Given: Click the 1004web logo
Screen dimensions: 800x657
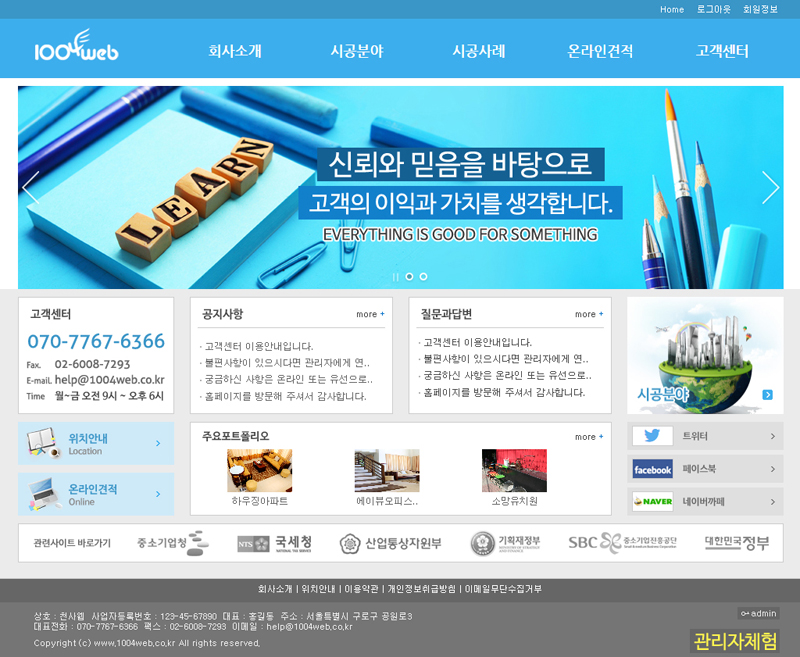Looking at the screenshot, I should tap(76, 49).
